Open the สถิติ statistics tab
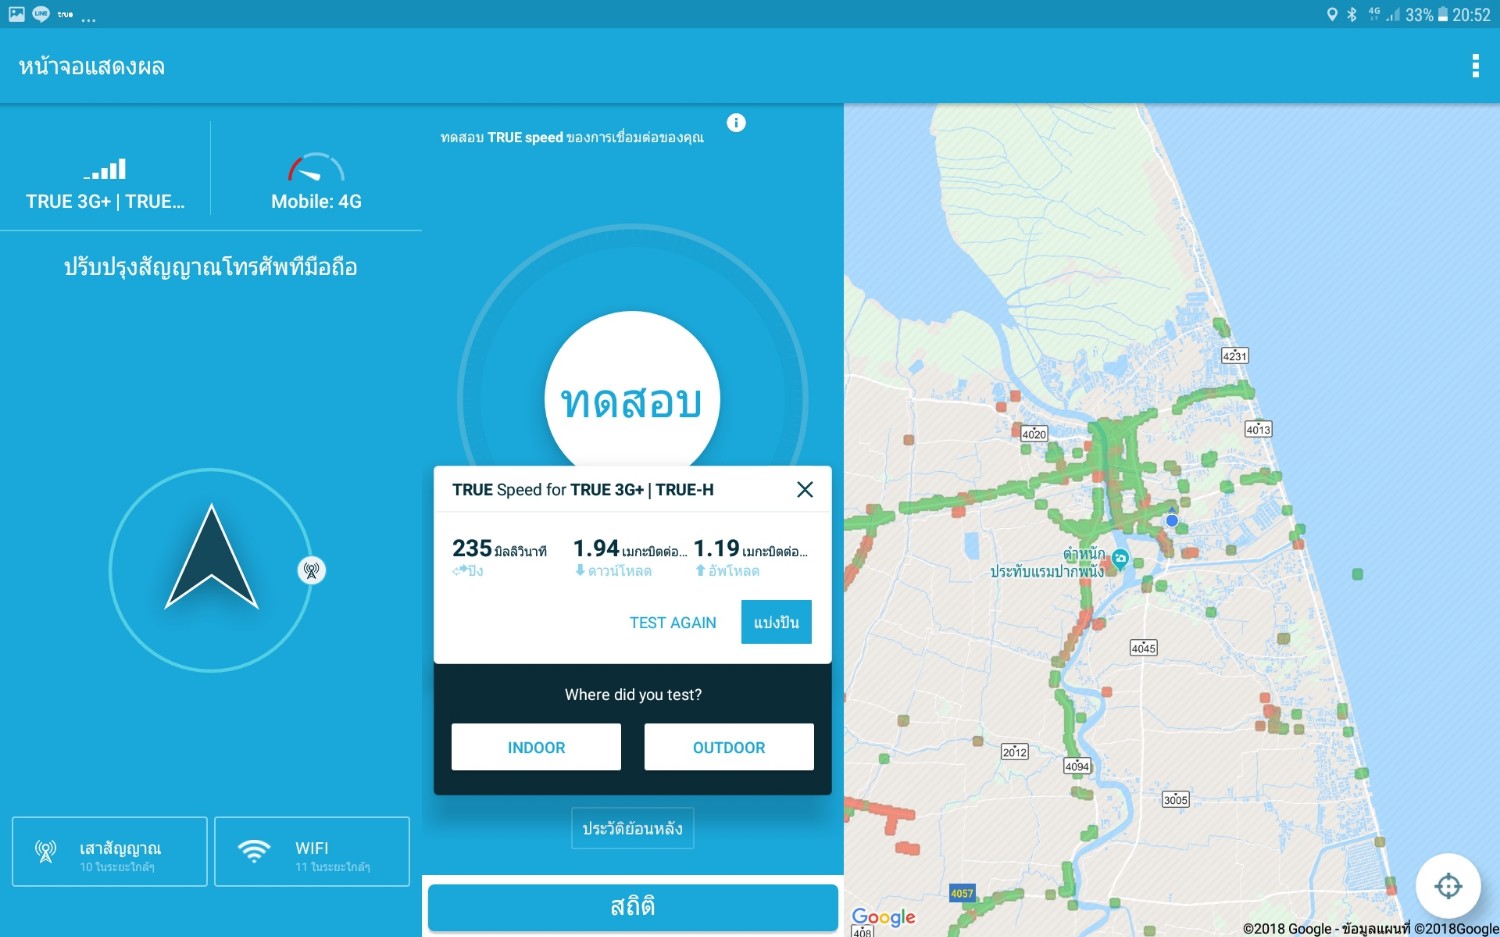Viewport: 1500px width, 937px height. click(633, 907)
